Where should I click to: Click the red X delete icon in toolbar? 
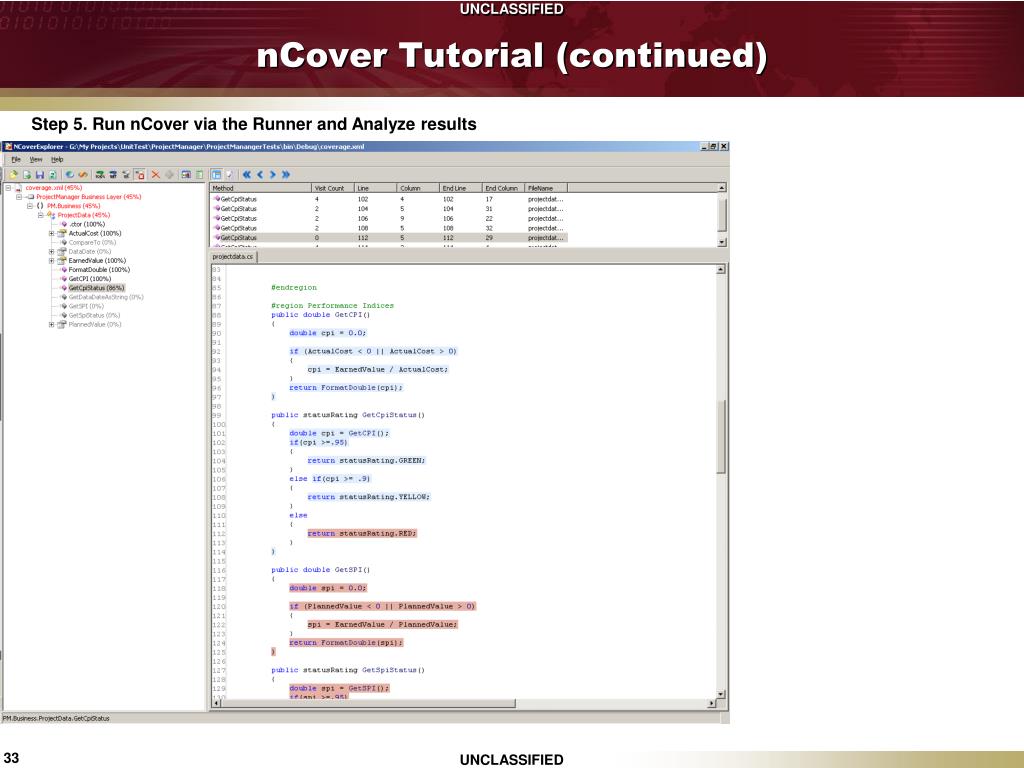coord(155,174)
